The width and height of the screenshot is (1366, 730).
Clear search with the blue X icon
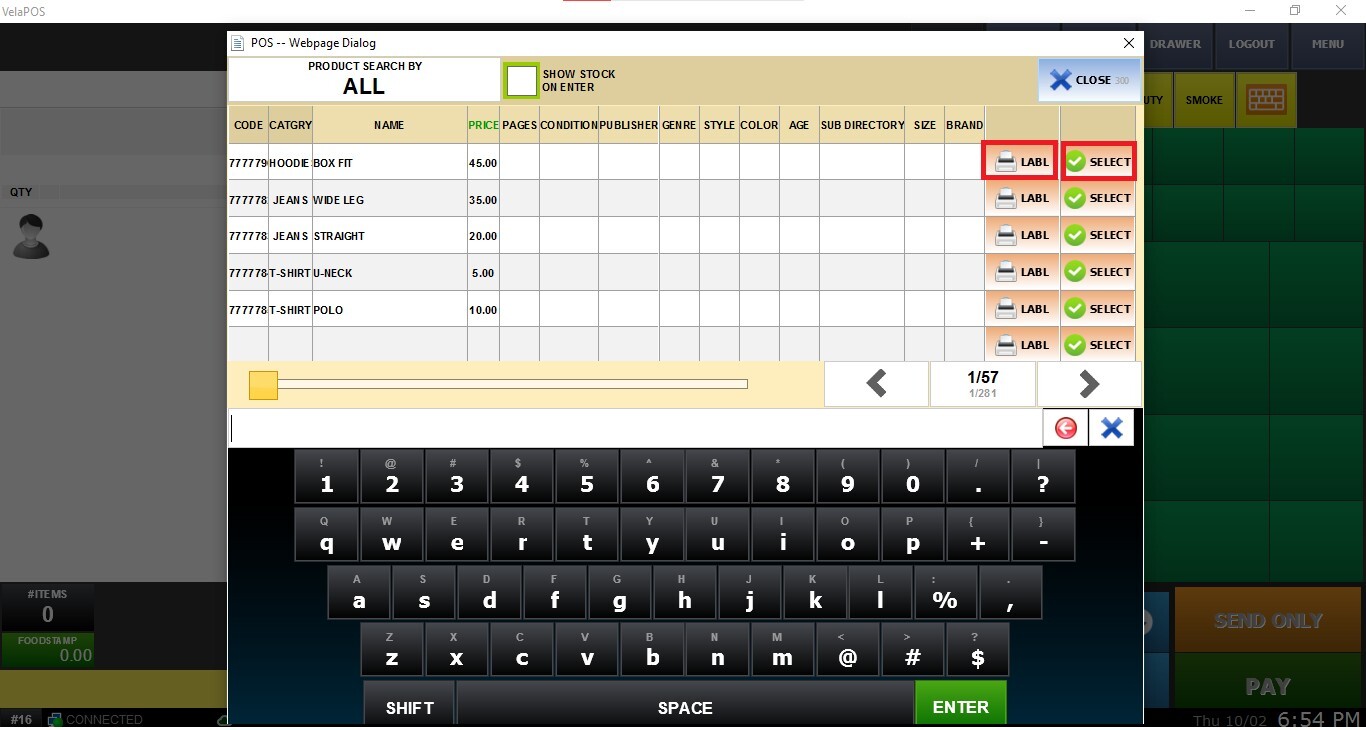pyautogui.click(x=1111, y=428)
